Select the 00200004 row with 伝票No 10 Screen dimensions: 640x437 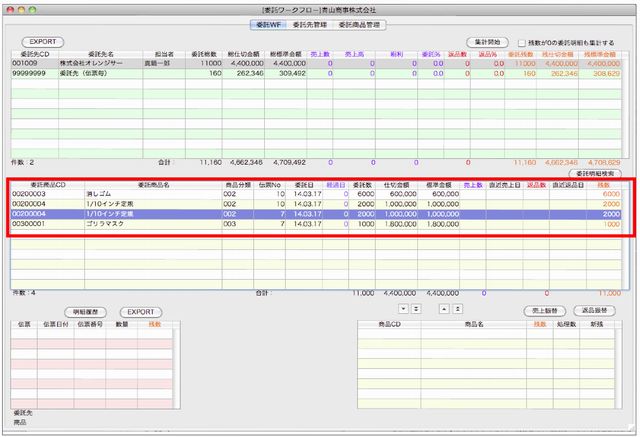tap(316, 204)
